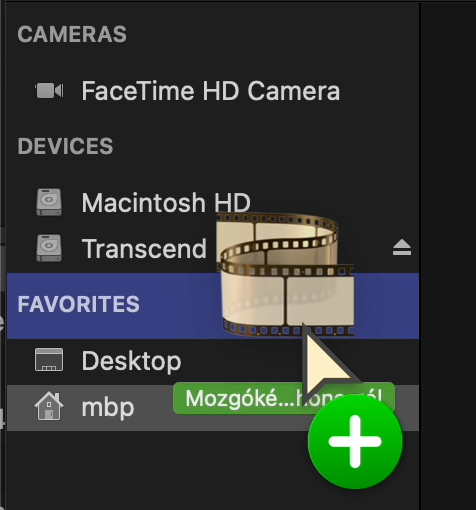Select the FaceTime HD Camera entry label
This screenshot has height=510, width=476.
click(211, 91)
